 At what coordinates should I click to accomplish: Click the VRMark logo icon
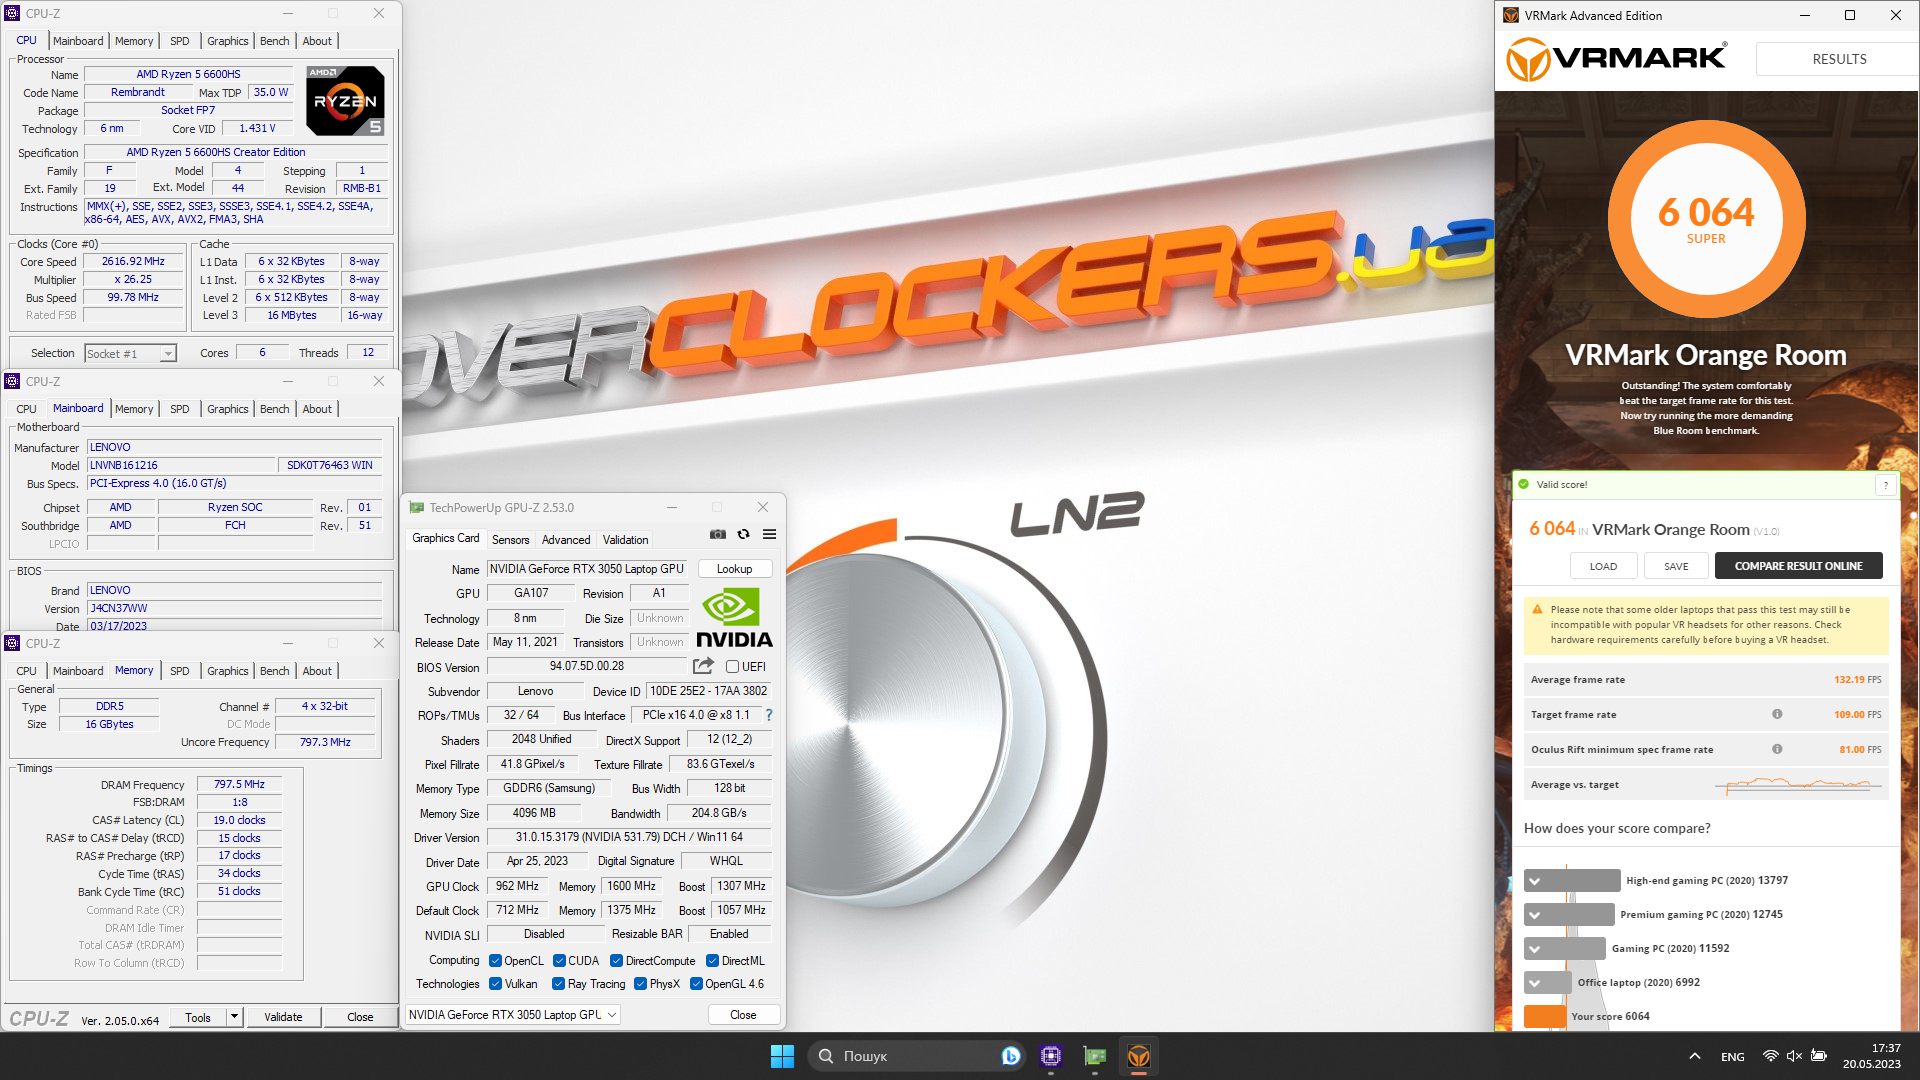point(1528,59)
